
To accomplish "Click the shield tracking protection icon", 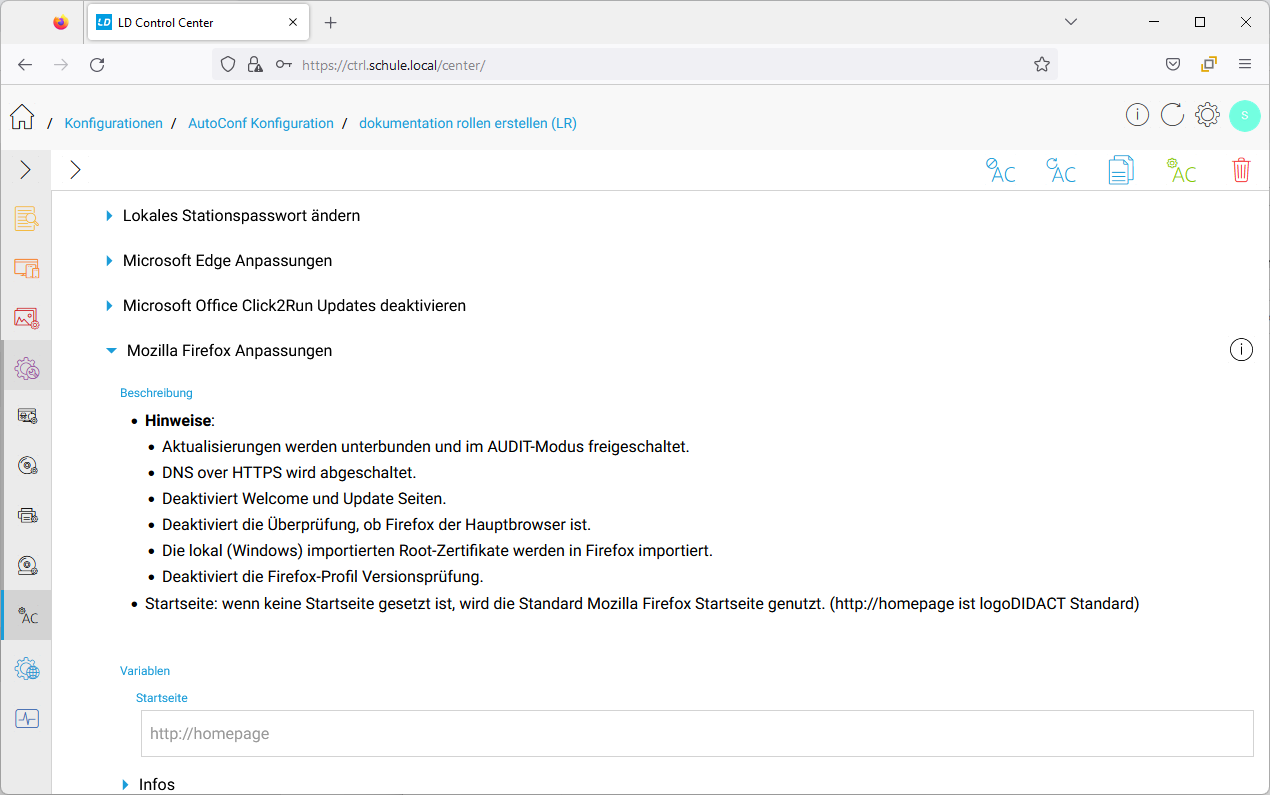I will coord(228,64).
